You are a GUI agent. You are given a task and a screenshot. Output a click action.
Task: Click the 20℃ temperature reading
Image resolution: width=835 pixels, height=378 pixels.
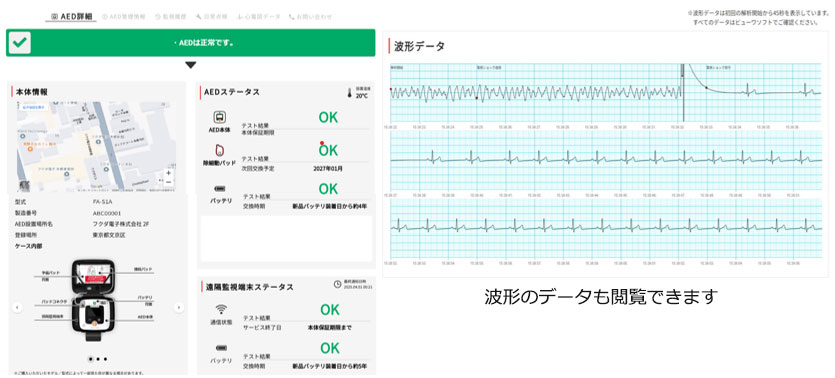point(362,96)
